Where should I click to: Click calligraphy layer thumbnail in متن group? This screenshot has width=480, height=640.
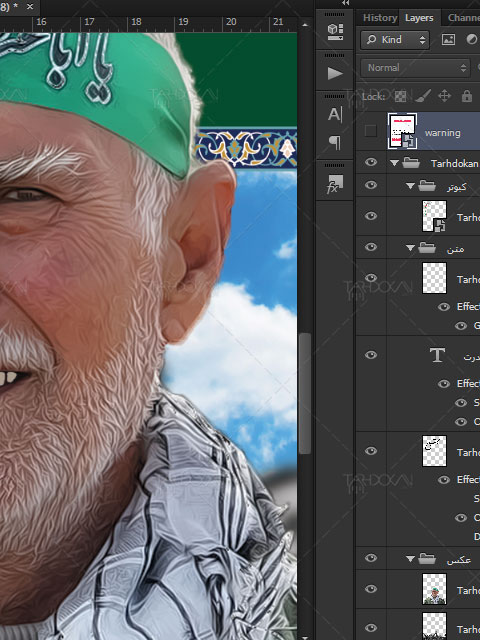point(434,451)
